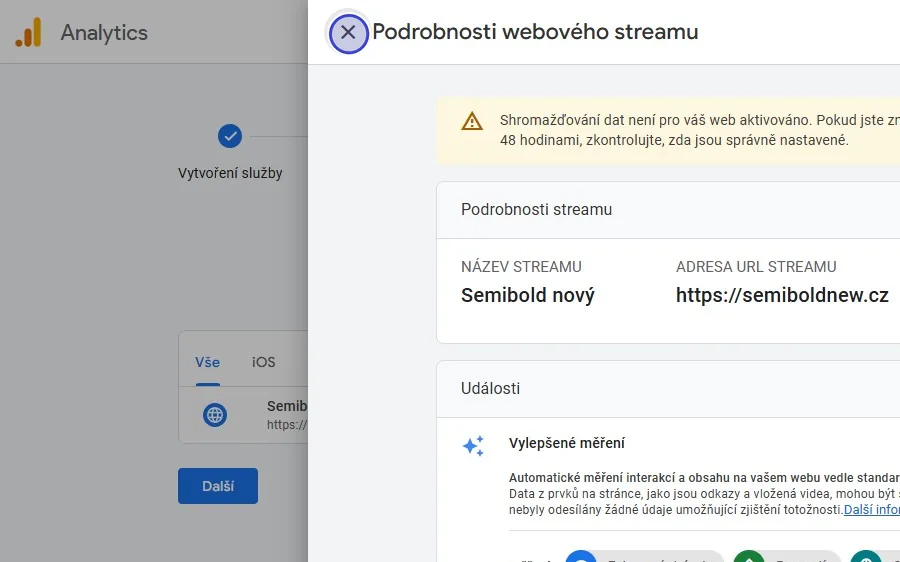
Task: Open the Další informace link
Action: click(x=871, y=510)
